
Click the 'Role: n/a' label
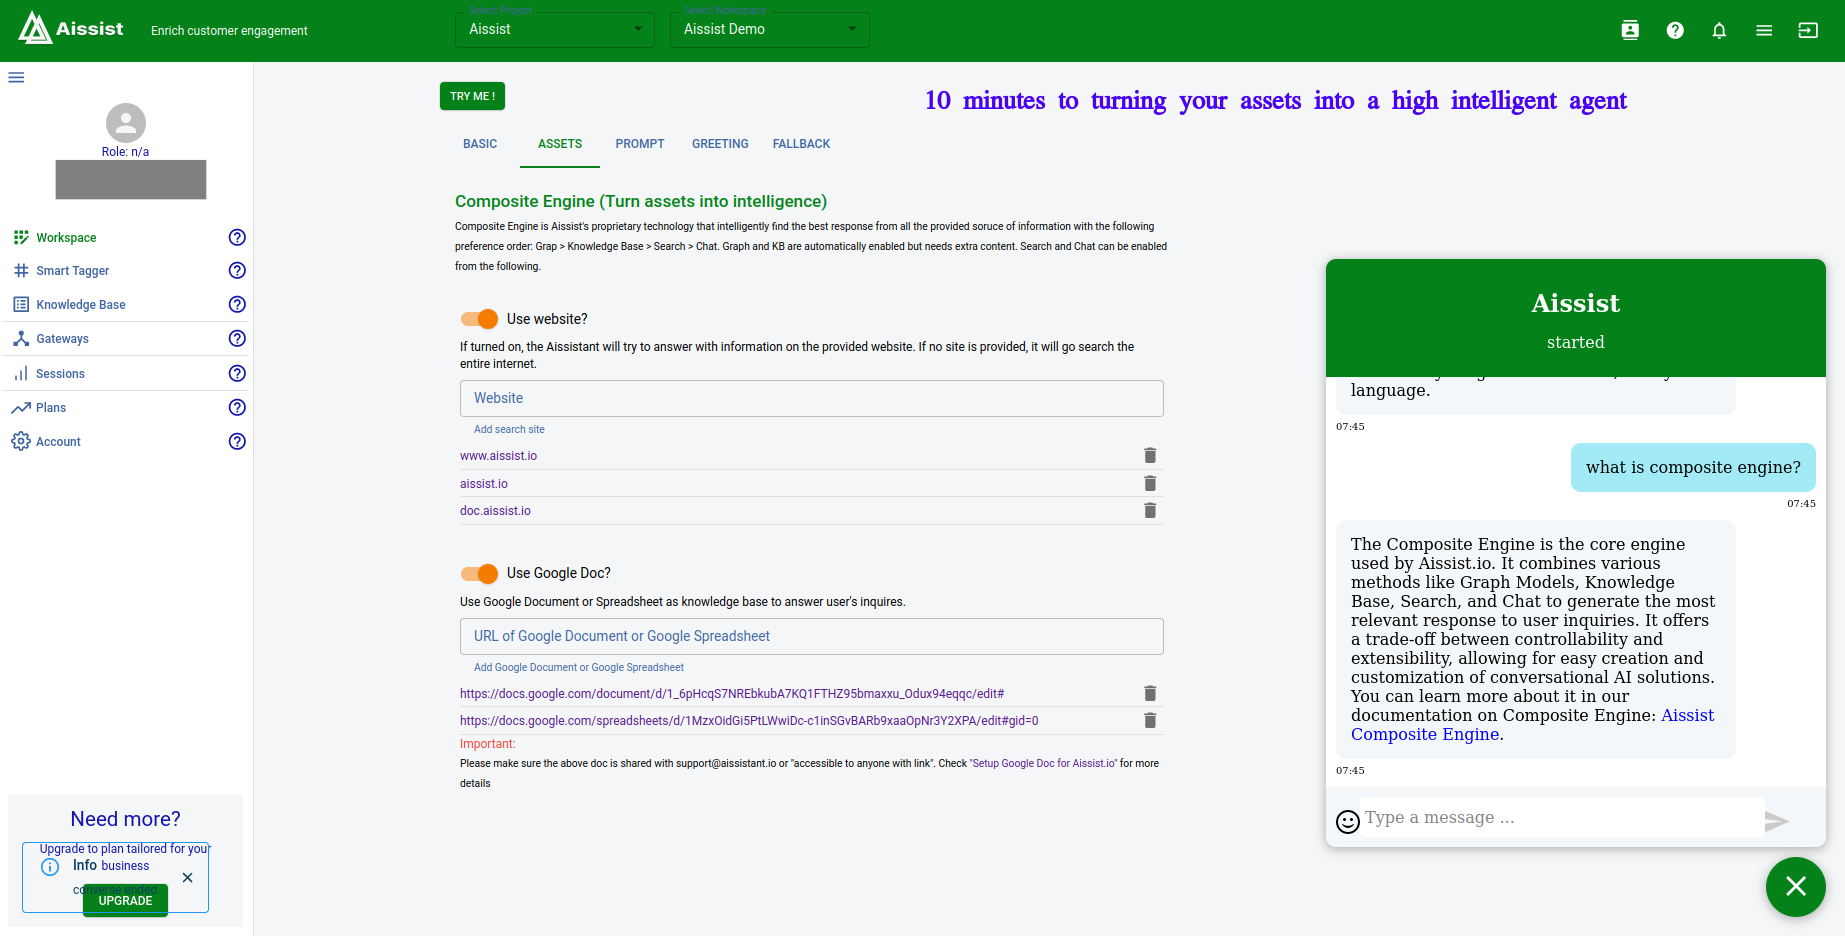click(125, 152)
